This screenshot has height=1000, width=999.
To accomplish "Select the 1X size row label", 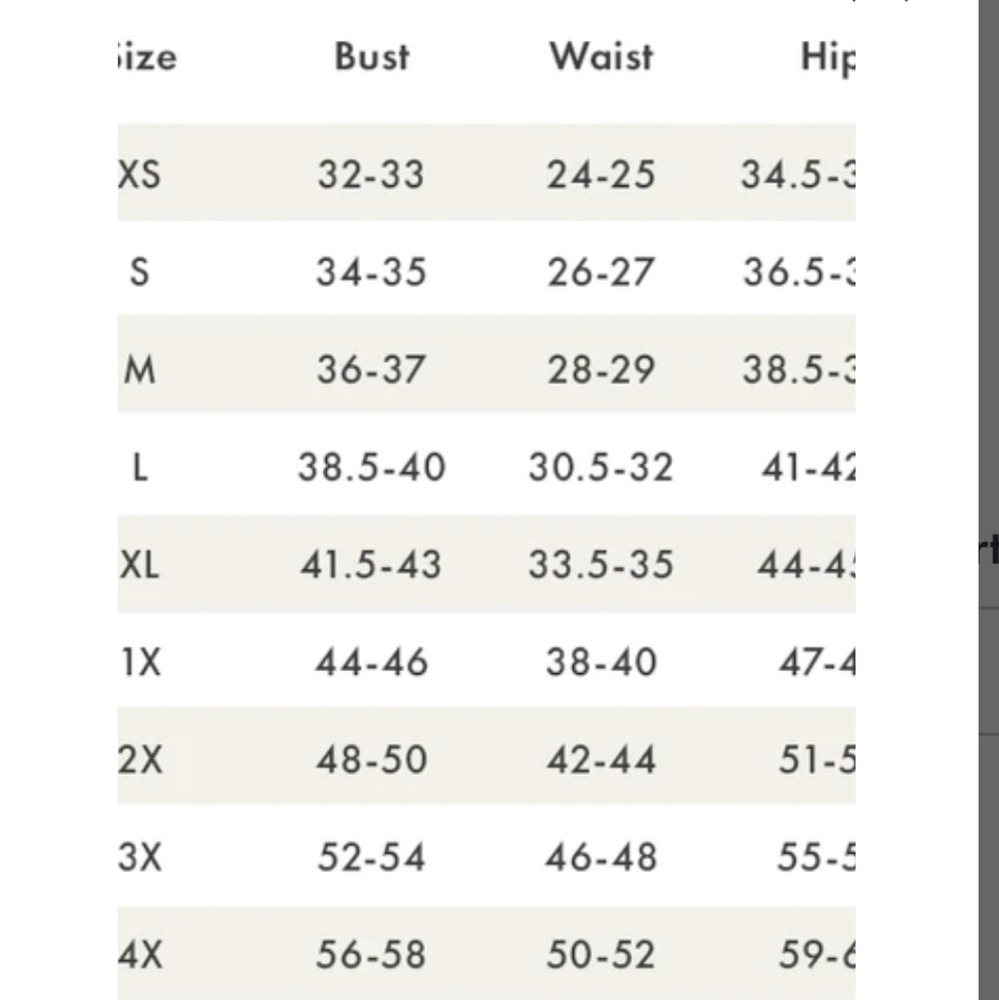I will tap(140, 662).
